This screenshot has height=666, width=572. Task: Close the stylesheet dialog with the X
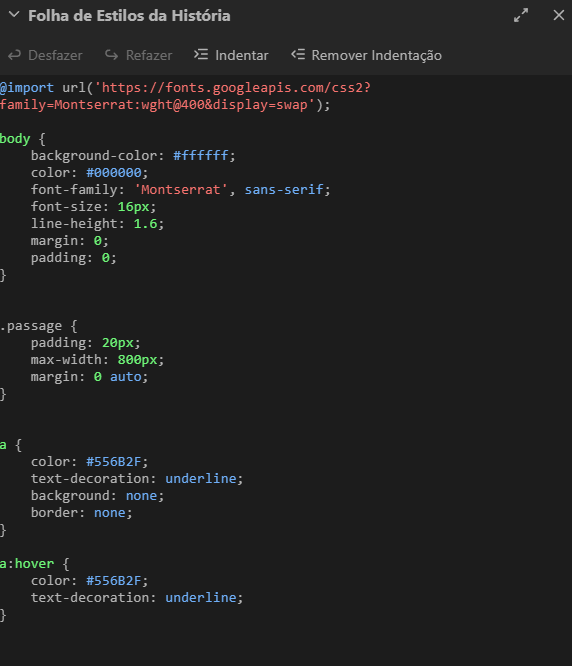pos(559,15)
